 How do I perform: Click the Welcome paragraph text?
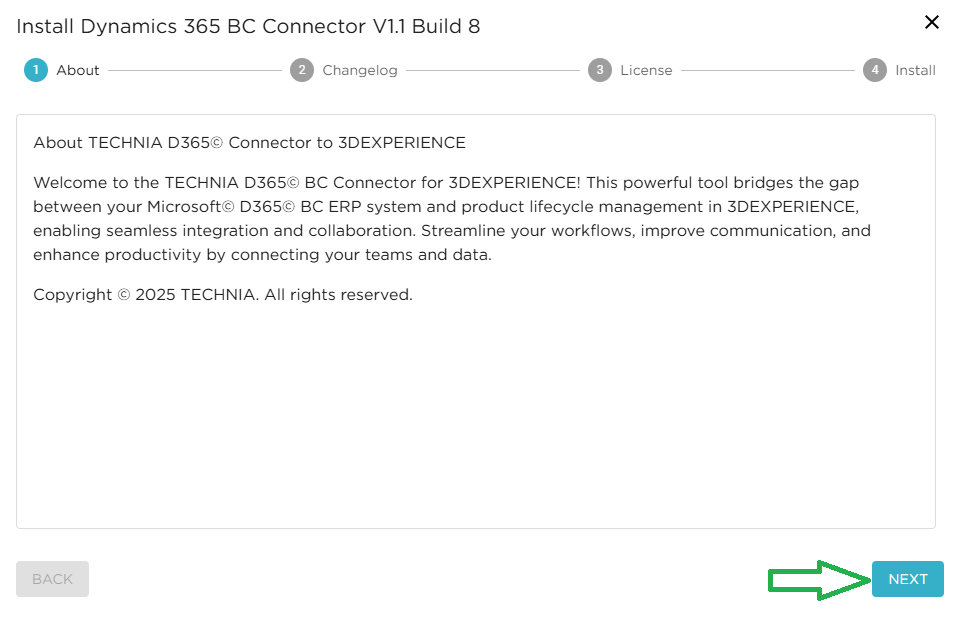[x=450, y=218]
